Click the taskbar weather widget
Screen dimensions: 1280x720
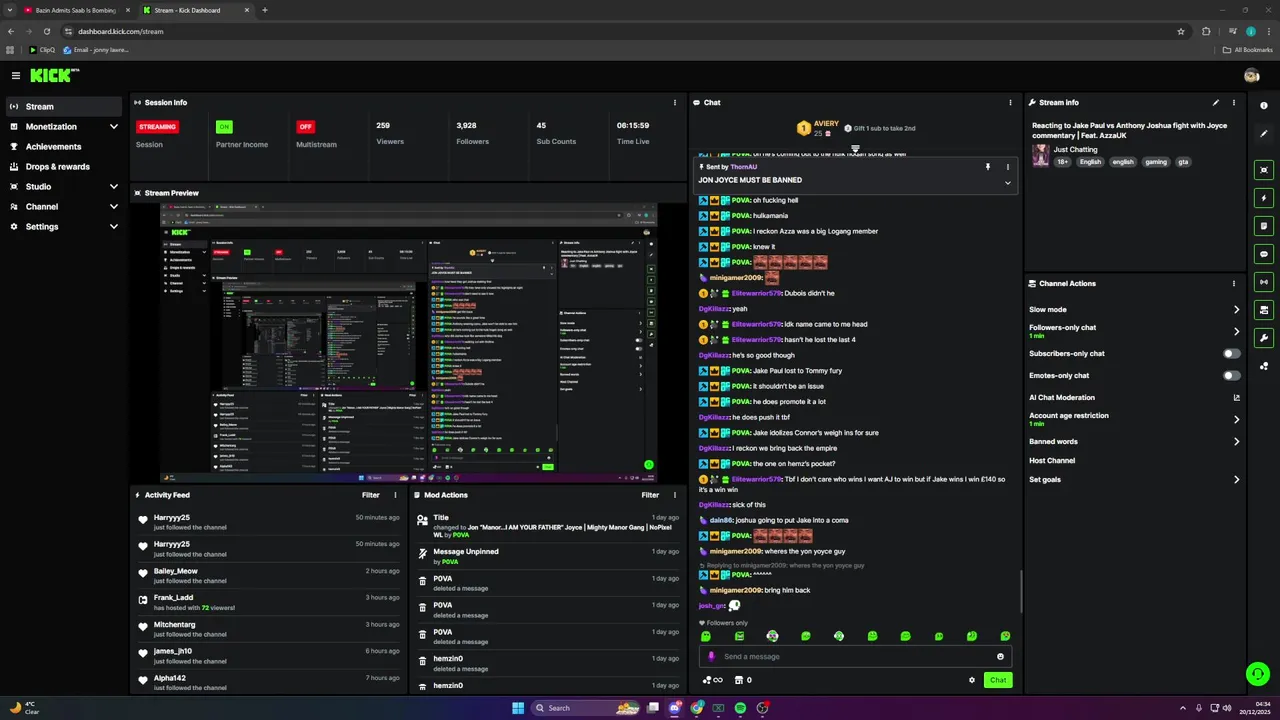[x=25, y=708]
